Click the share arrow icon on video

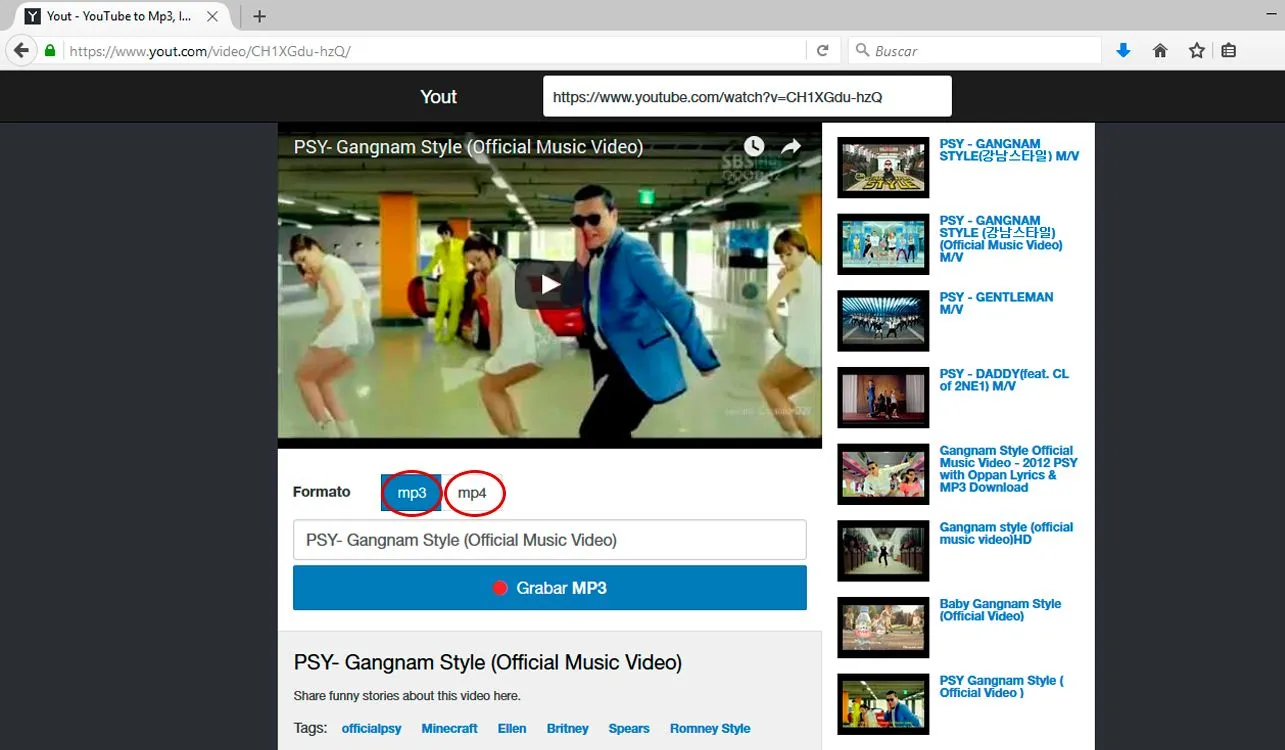click(791, 147)
